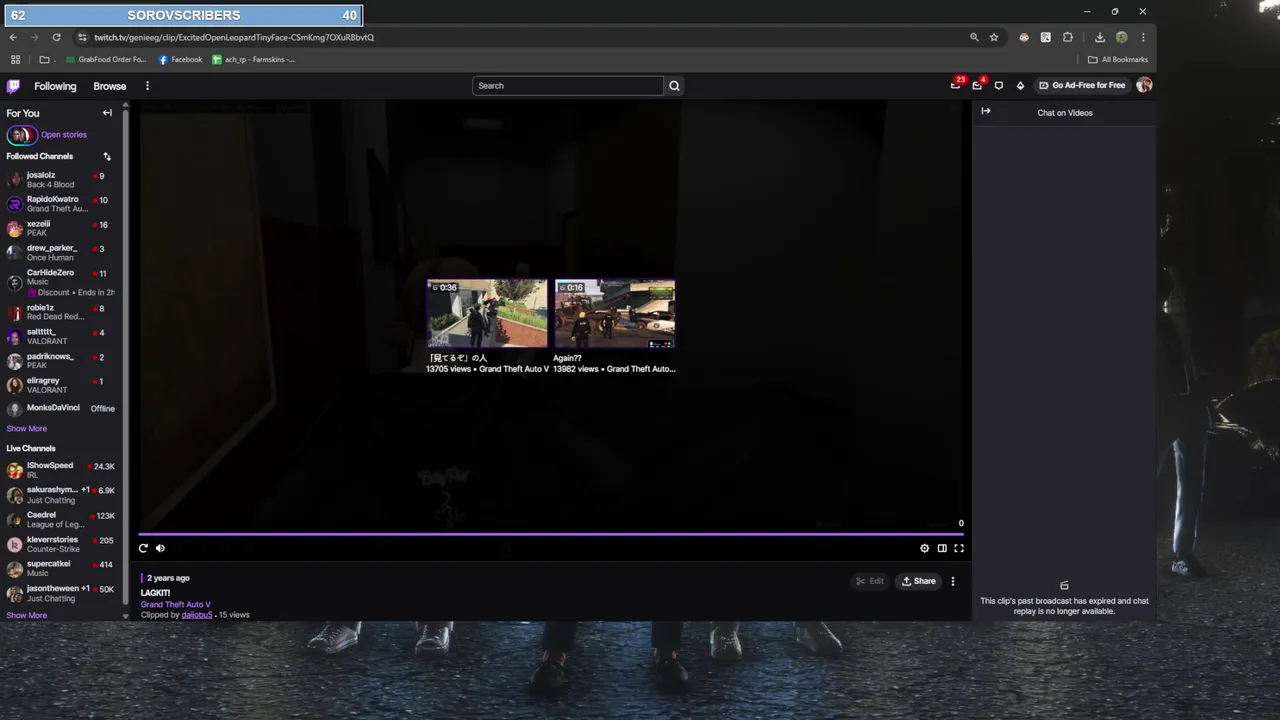View site information icon in address bar
Image resolution: width=1280 pixels, height=720 pixels.
(x=82, y=37)
